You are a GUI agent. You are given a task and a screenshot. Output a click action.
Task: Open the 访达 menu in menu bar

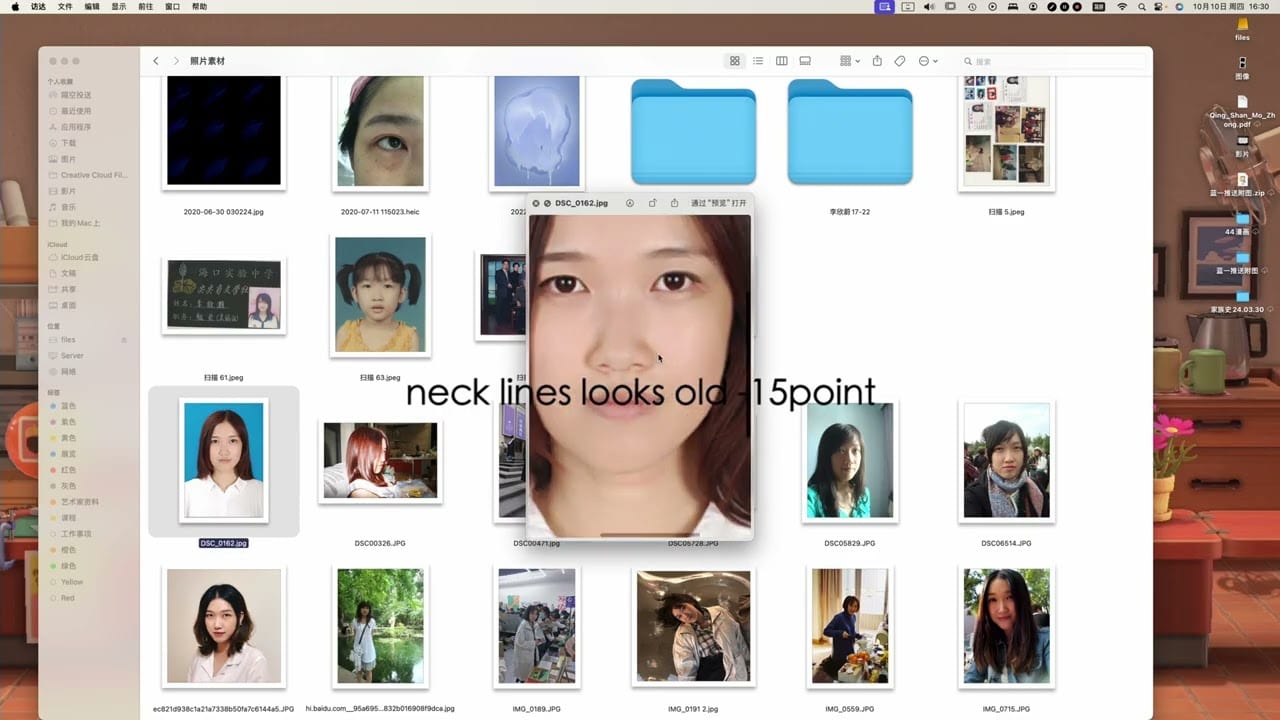pyautogui.click(x=38, y=7)
